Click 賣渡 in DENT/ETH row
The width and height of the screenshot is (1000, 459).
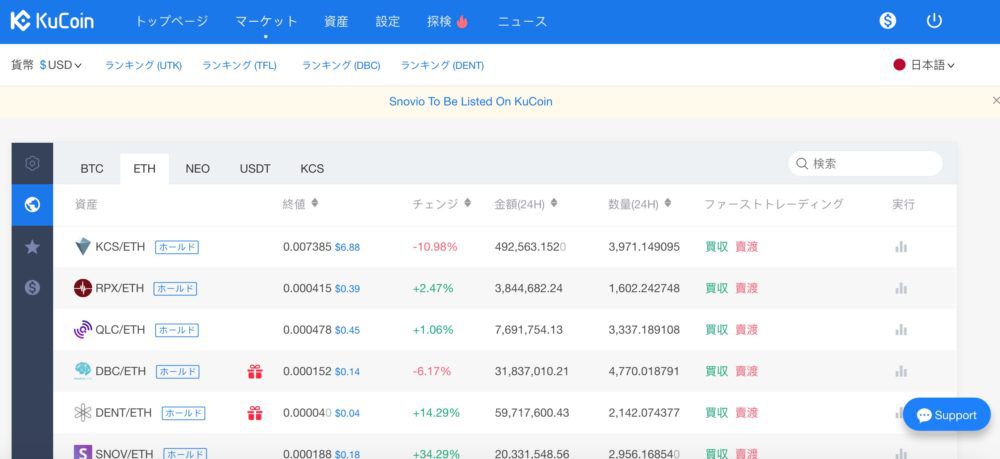[747, 412]
